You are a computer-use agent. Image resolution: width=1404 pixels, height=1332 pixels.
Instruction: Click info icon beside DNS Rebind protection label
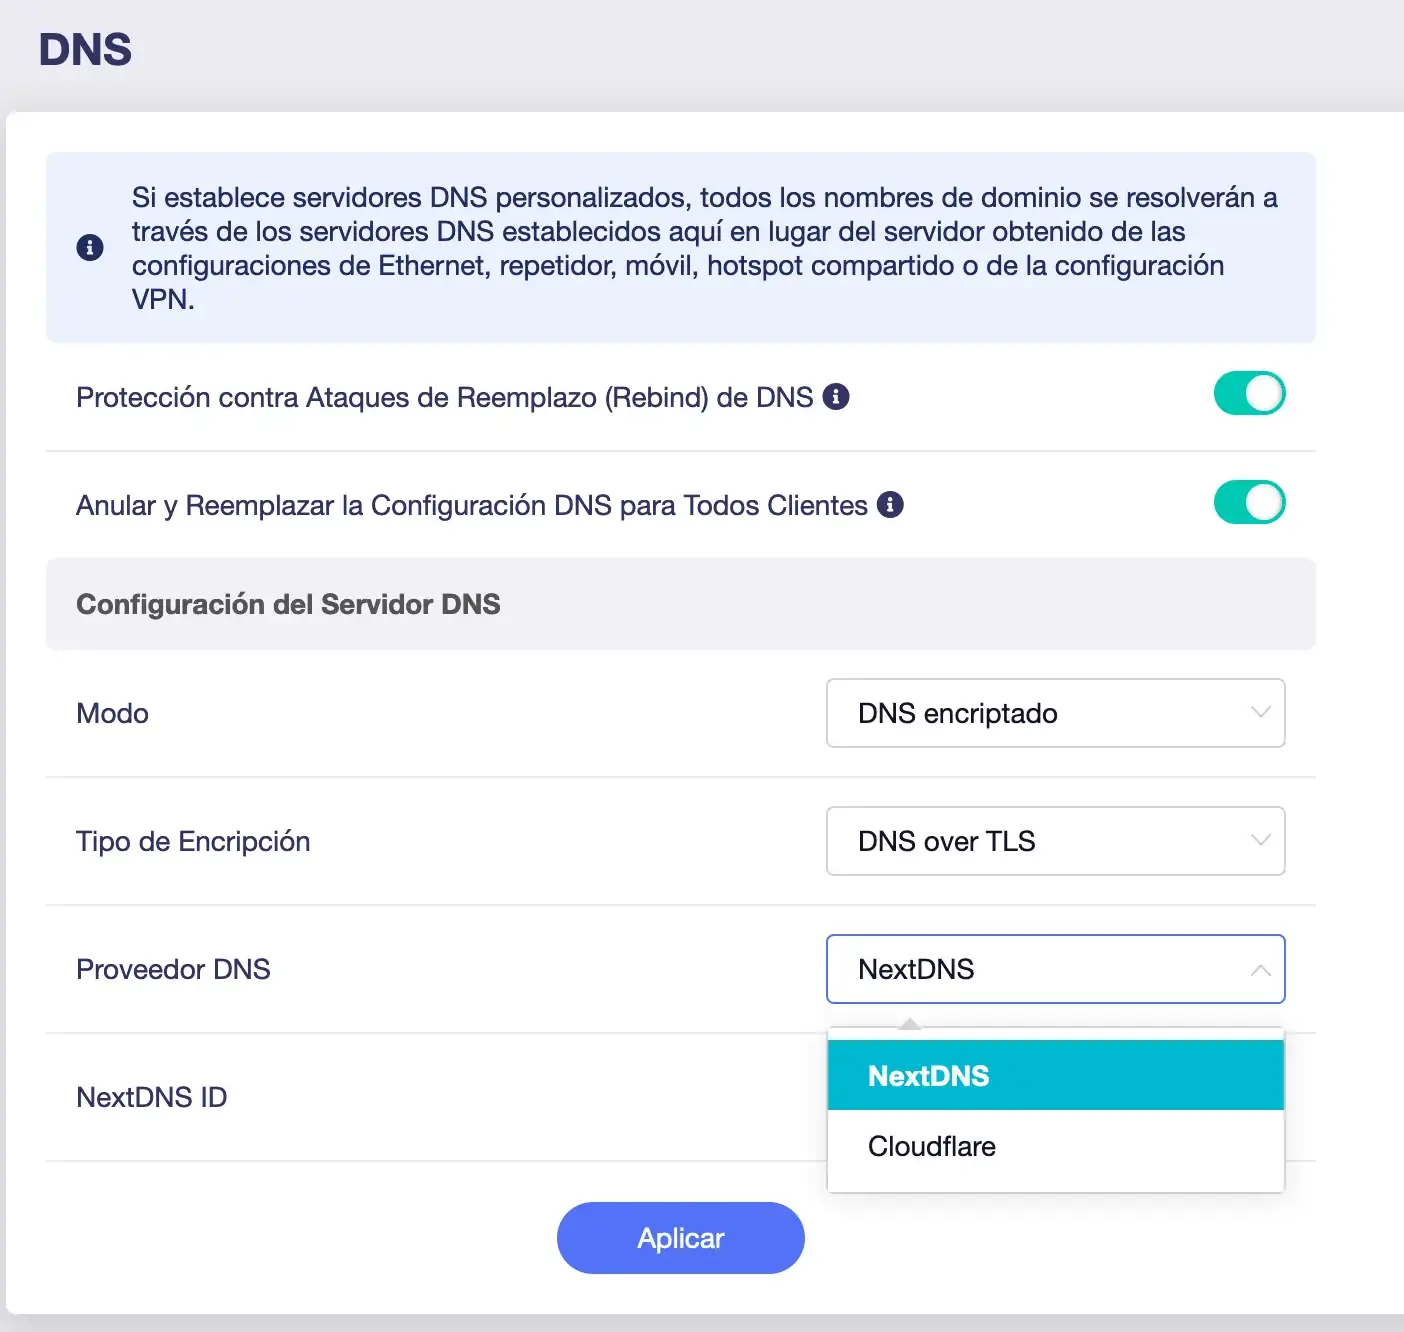(x=836, y=397)
